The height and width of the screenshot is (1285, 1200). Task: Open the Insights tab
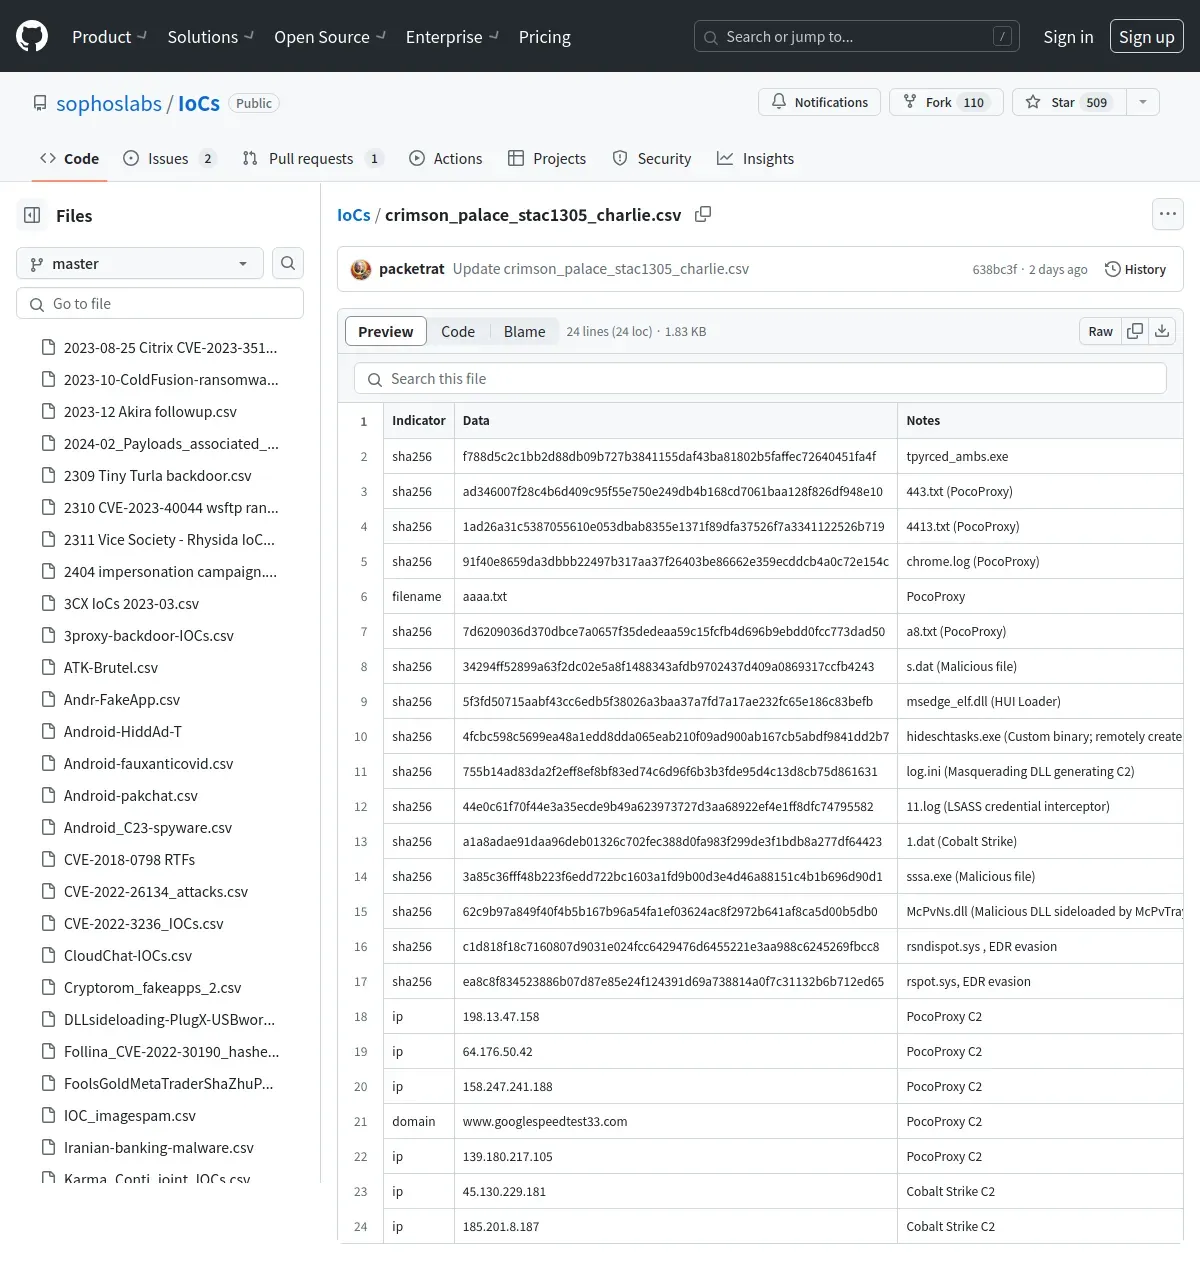tap(755, 158)
